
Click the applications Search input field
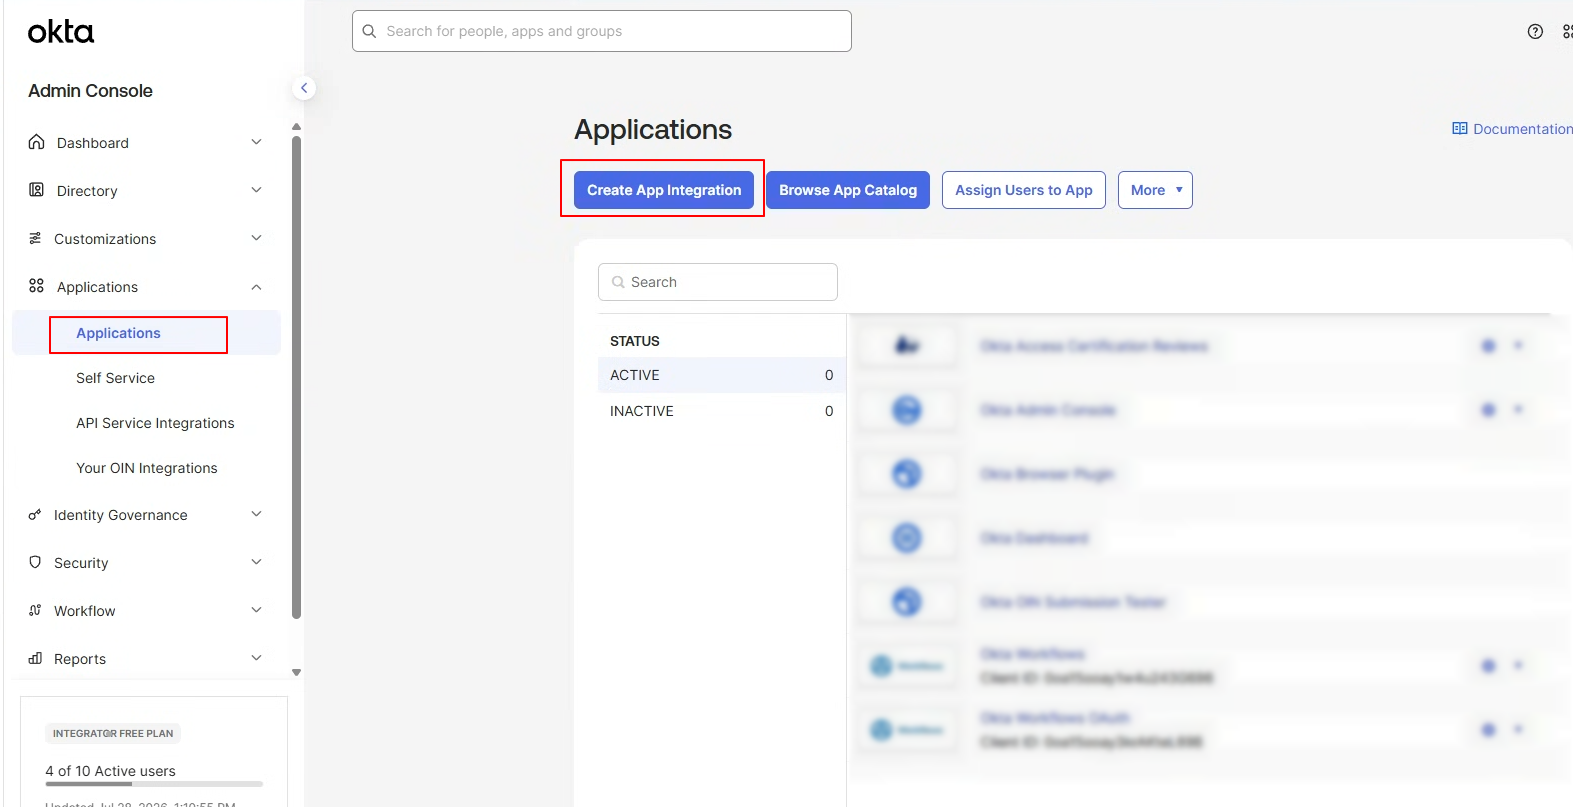tap(718, 282)
